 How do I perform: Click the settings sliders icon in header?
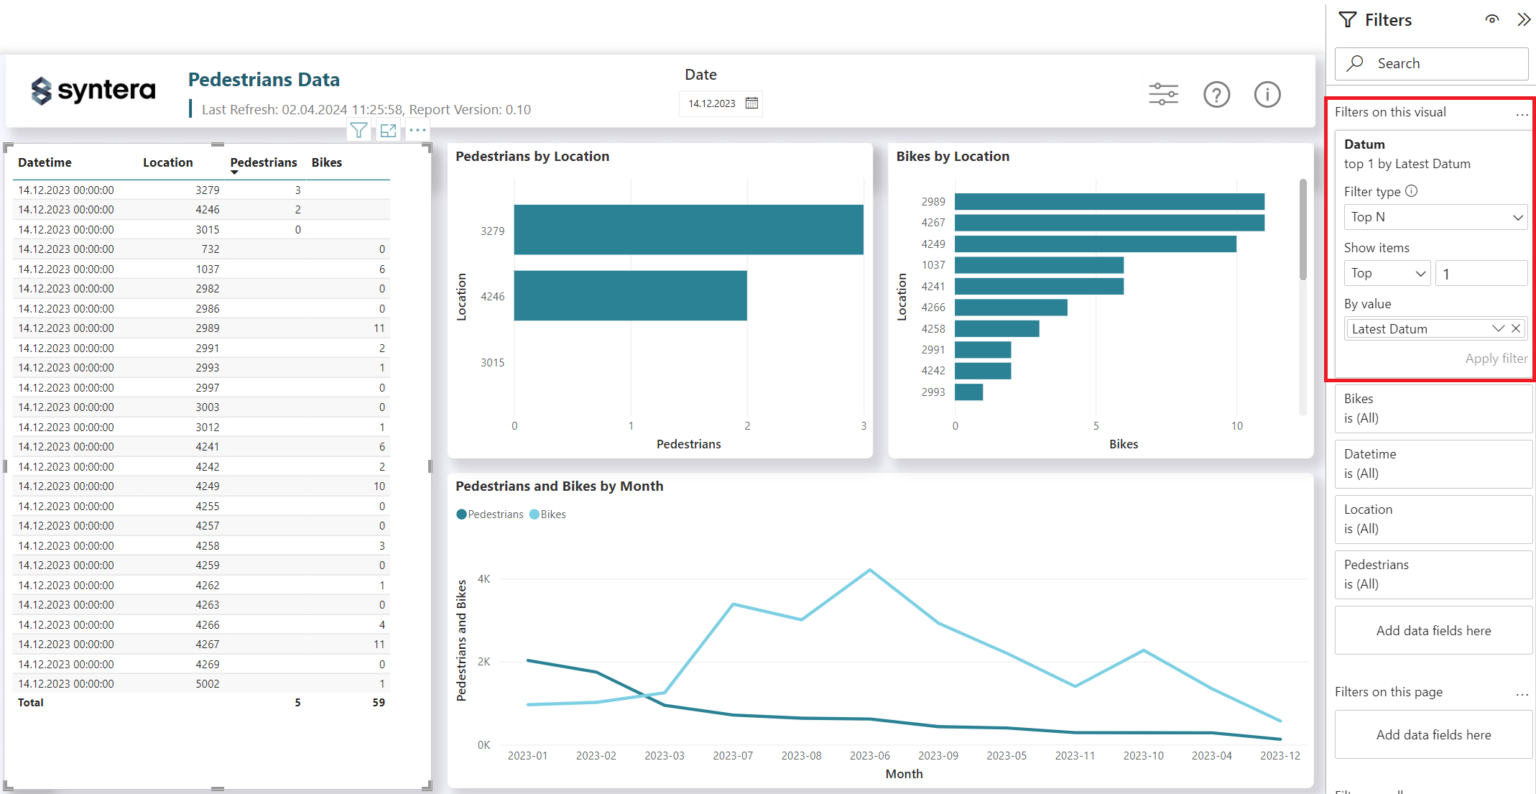pyautogui.click(x=1163, y=94)
